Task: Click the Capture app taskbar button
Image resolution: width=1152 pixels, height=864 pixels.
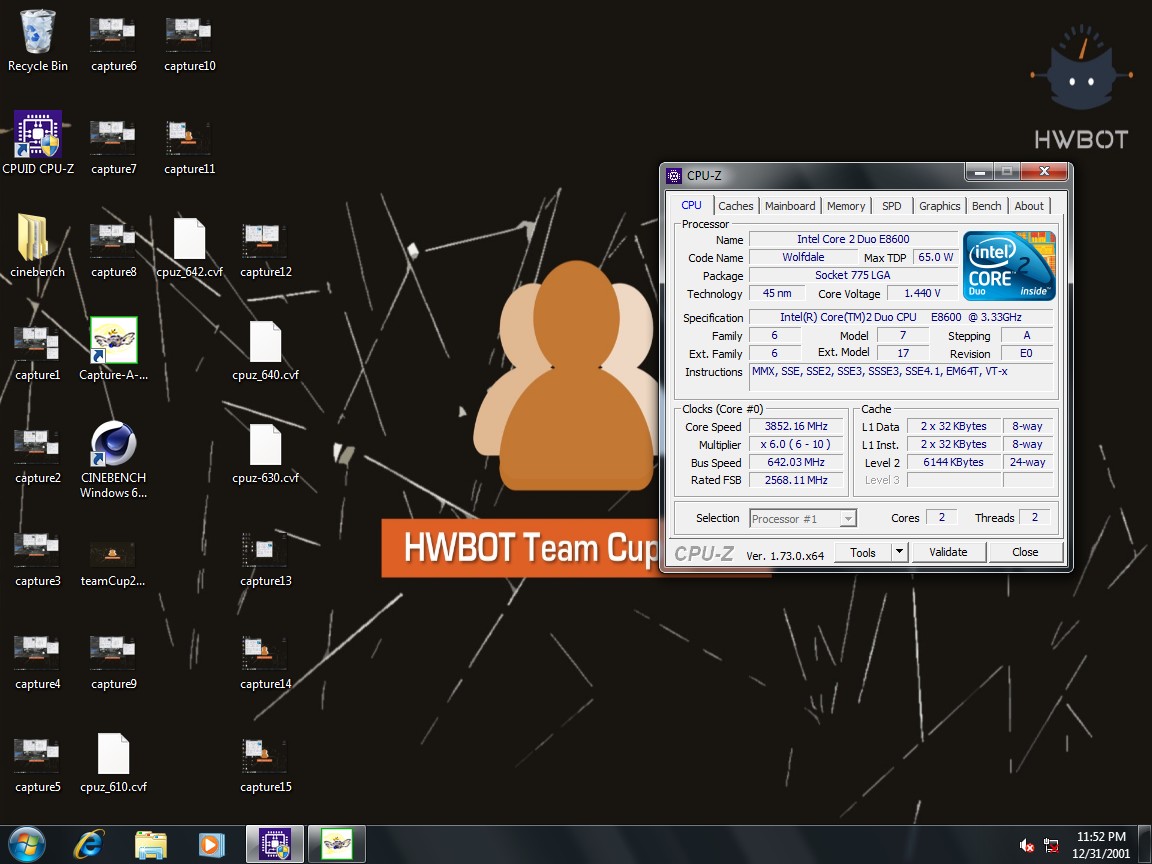Action: coord(336,845)
